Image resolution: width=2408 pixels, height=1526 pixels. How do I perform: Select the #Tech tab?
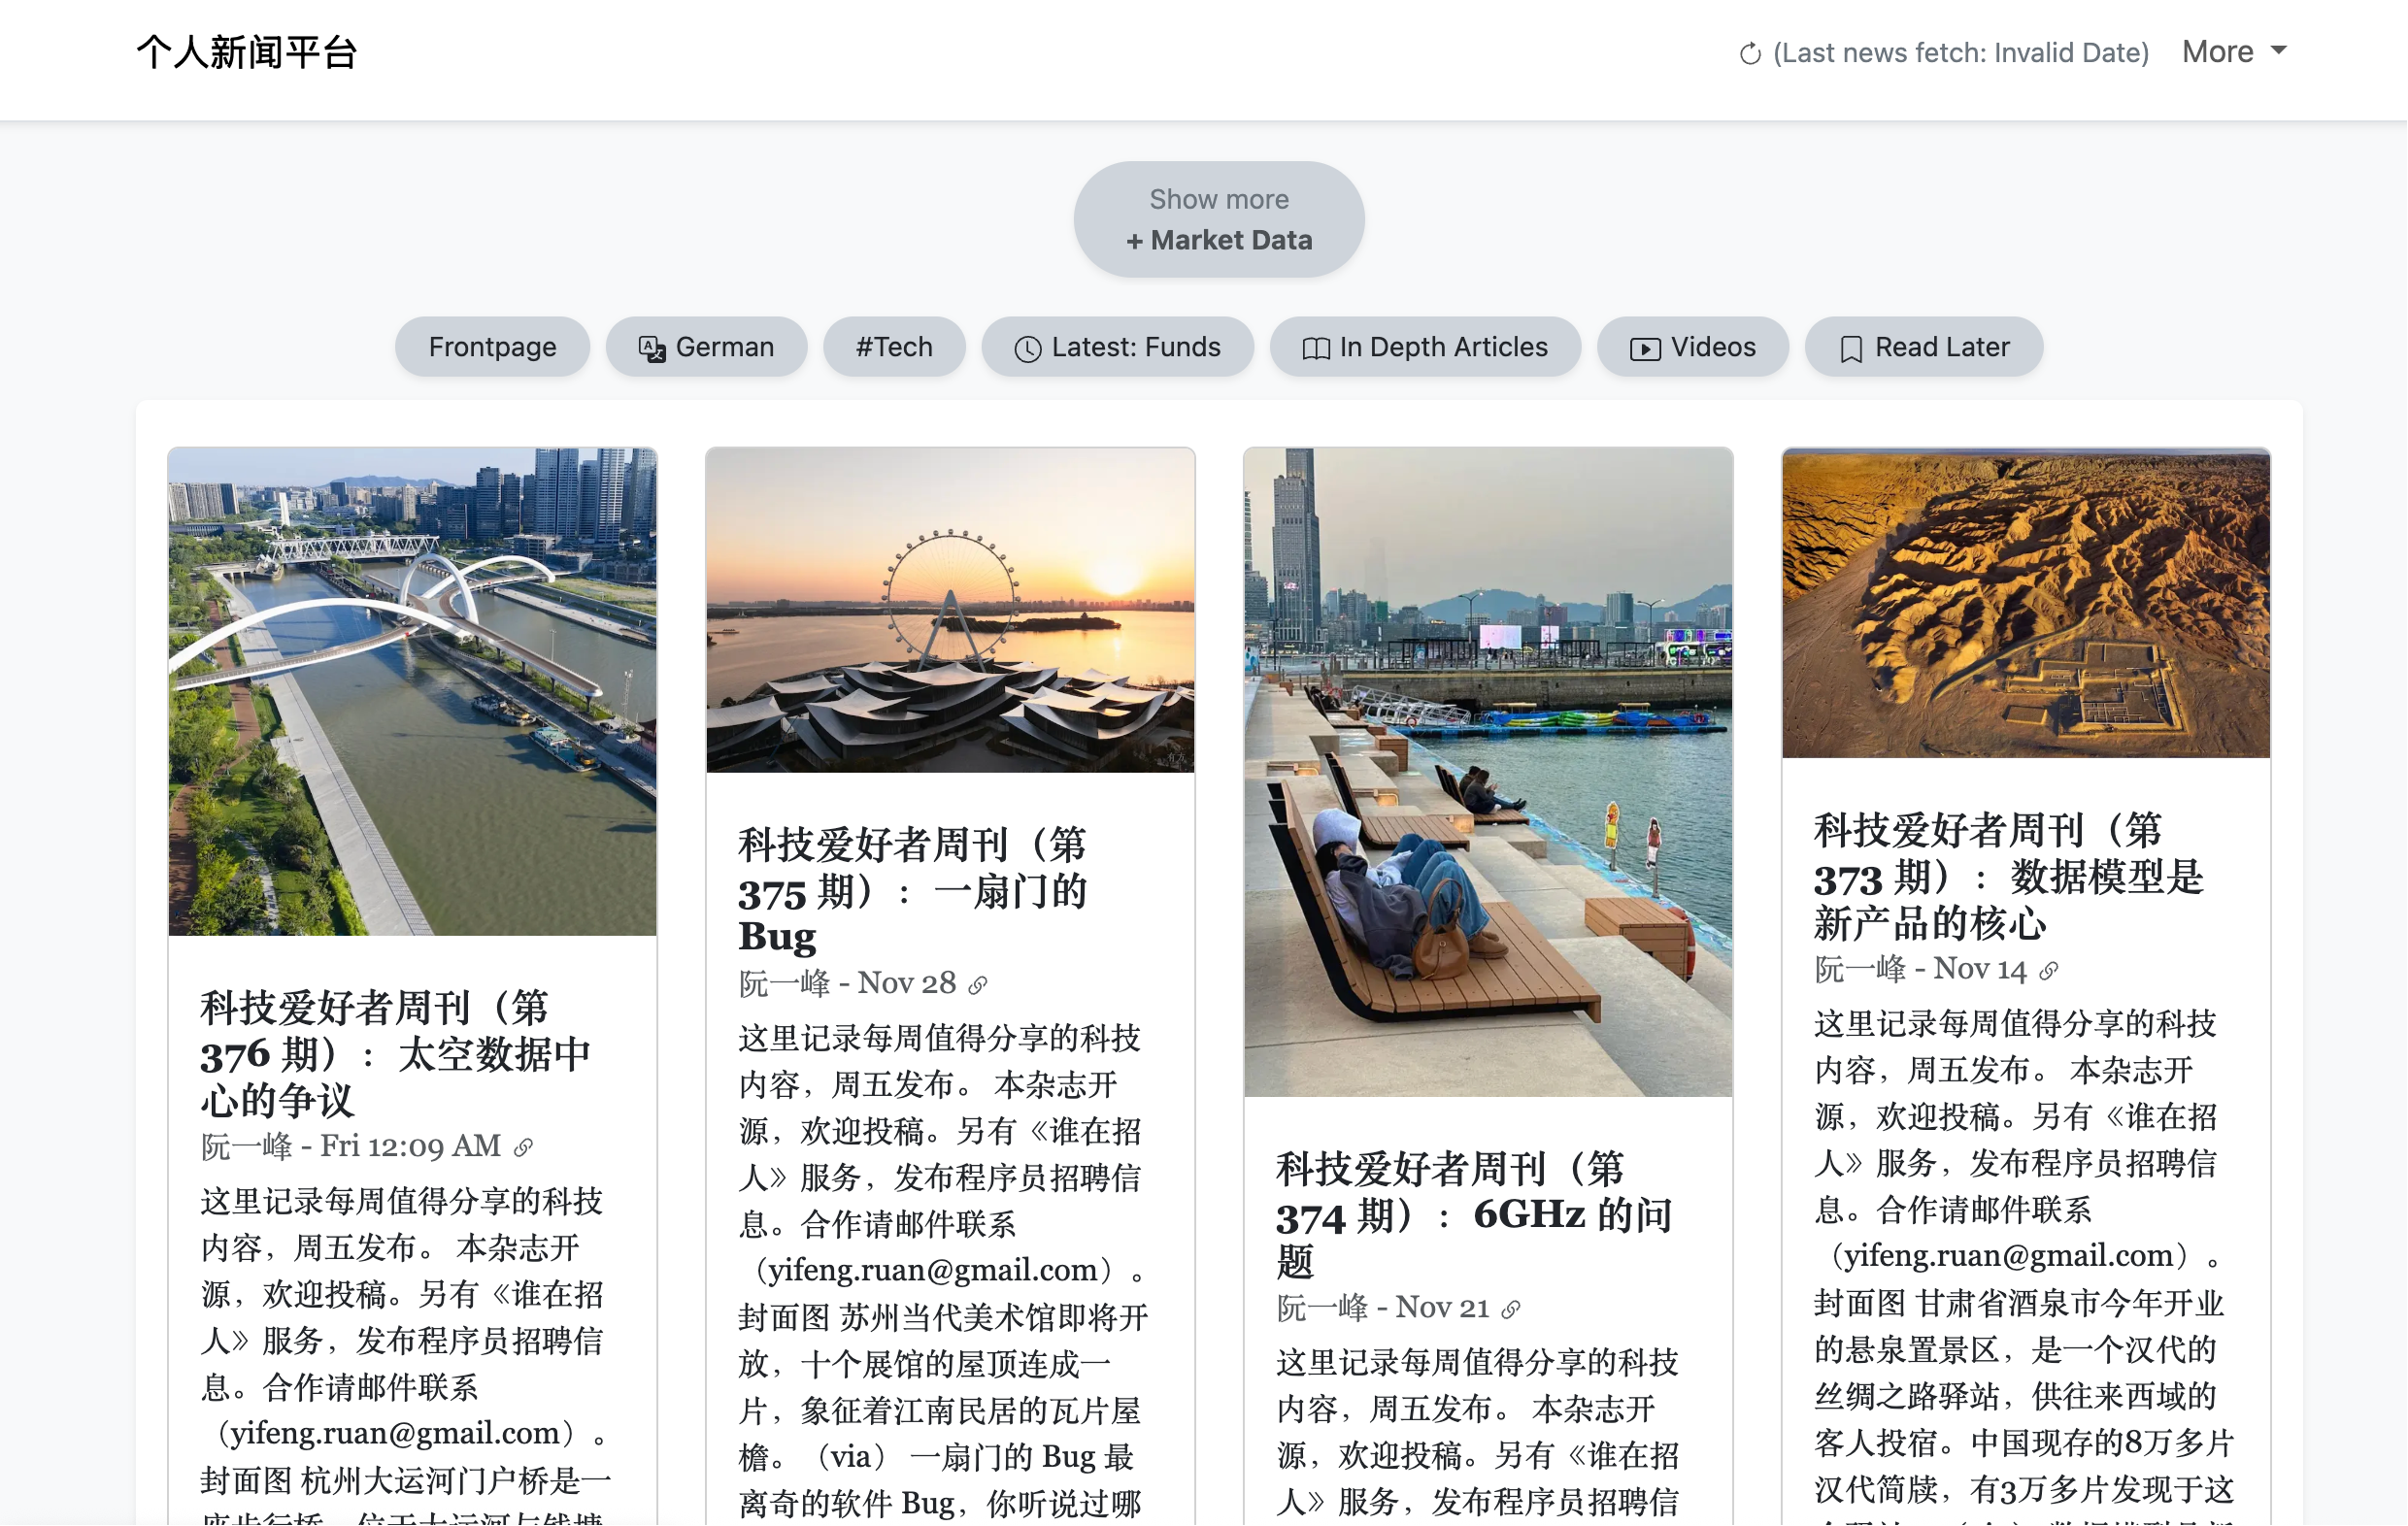coord(894,348)
